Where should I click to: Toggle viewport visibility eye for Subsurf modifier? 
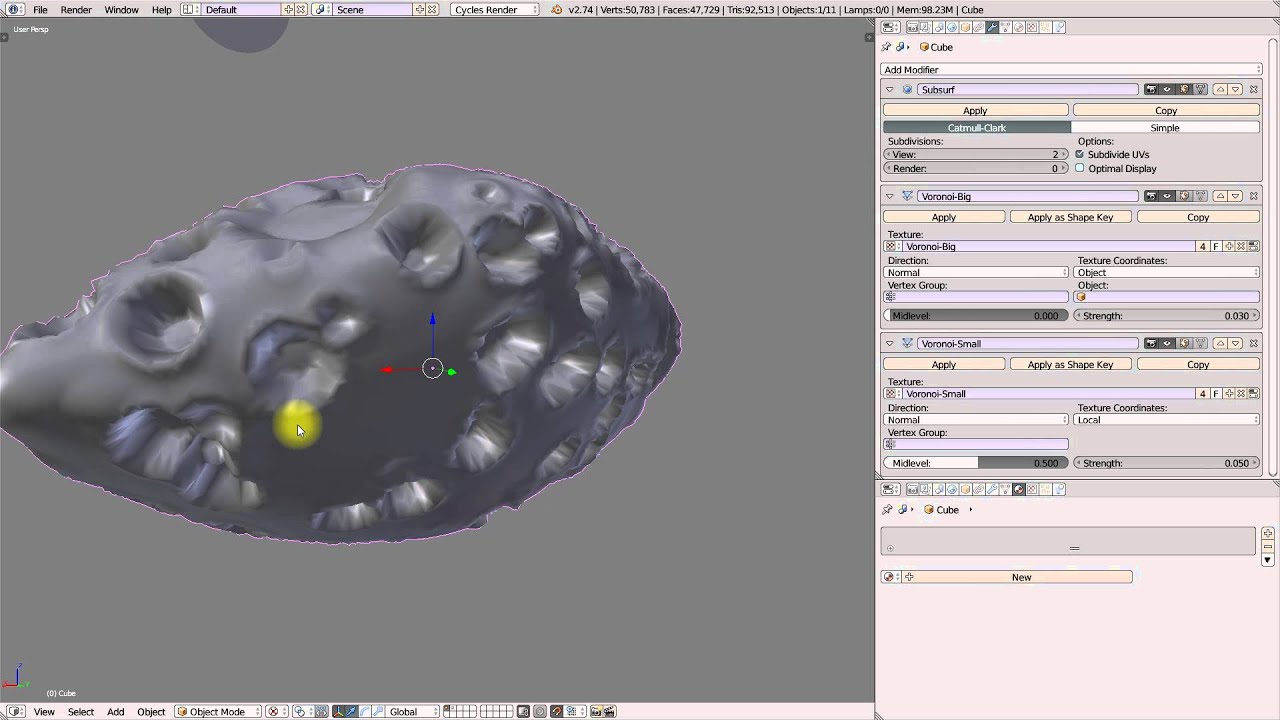tap(1167, 90)
